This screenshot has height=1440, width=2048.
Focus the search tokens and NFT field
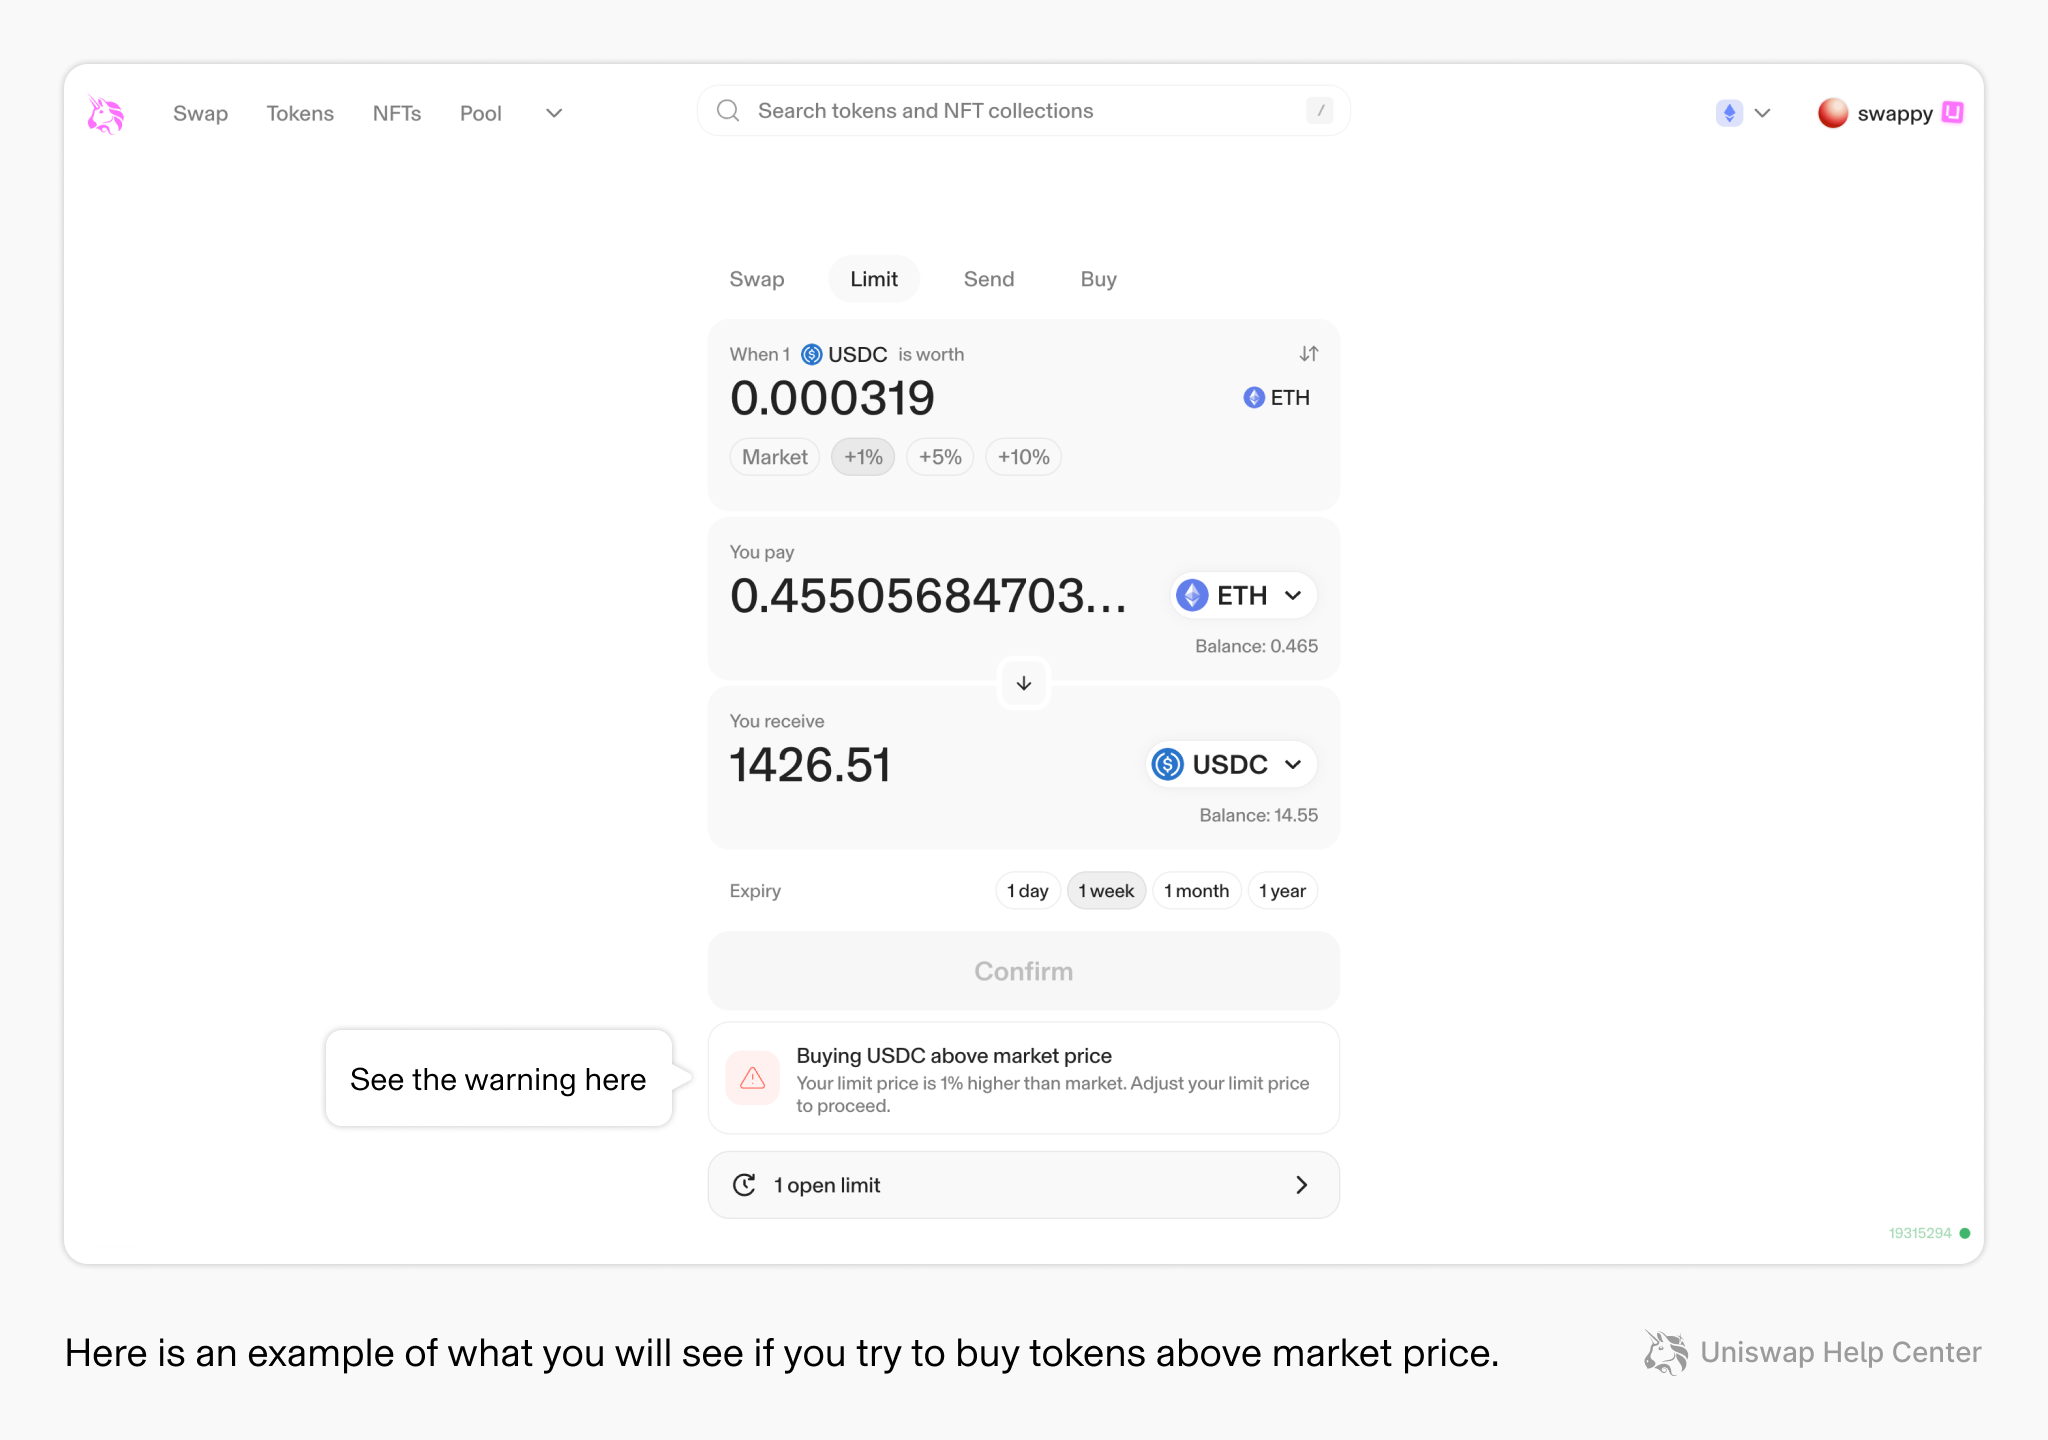[1023, 111]
